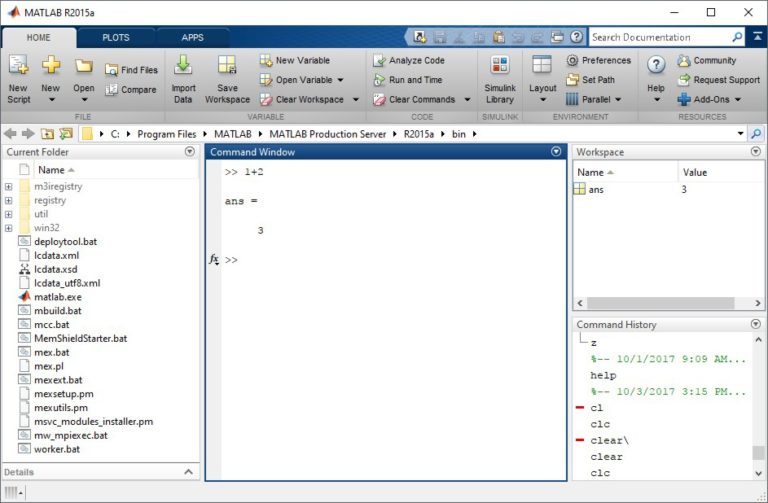Open the Clear Workspace dropdown
Screen dimensions: 768x503
(x=338, y=100)
